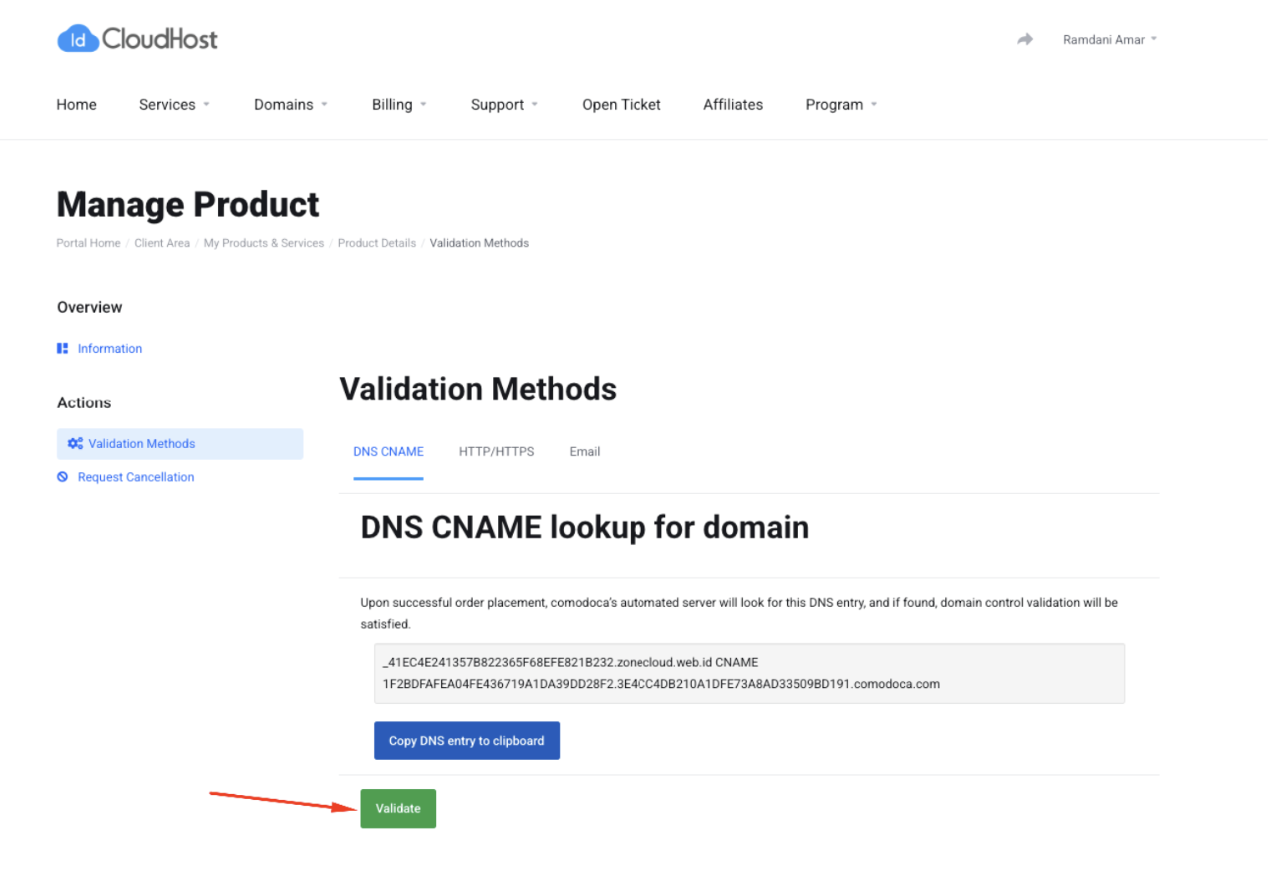Viewport: 1282px width, 886px height.
Task: Open Information link in Overview sidebar
Action: click(x=110, y=349)
